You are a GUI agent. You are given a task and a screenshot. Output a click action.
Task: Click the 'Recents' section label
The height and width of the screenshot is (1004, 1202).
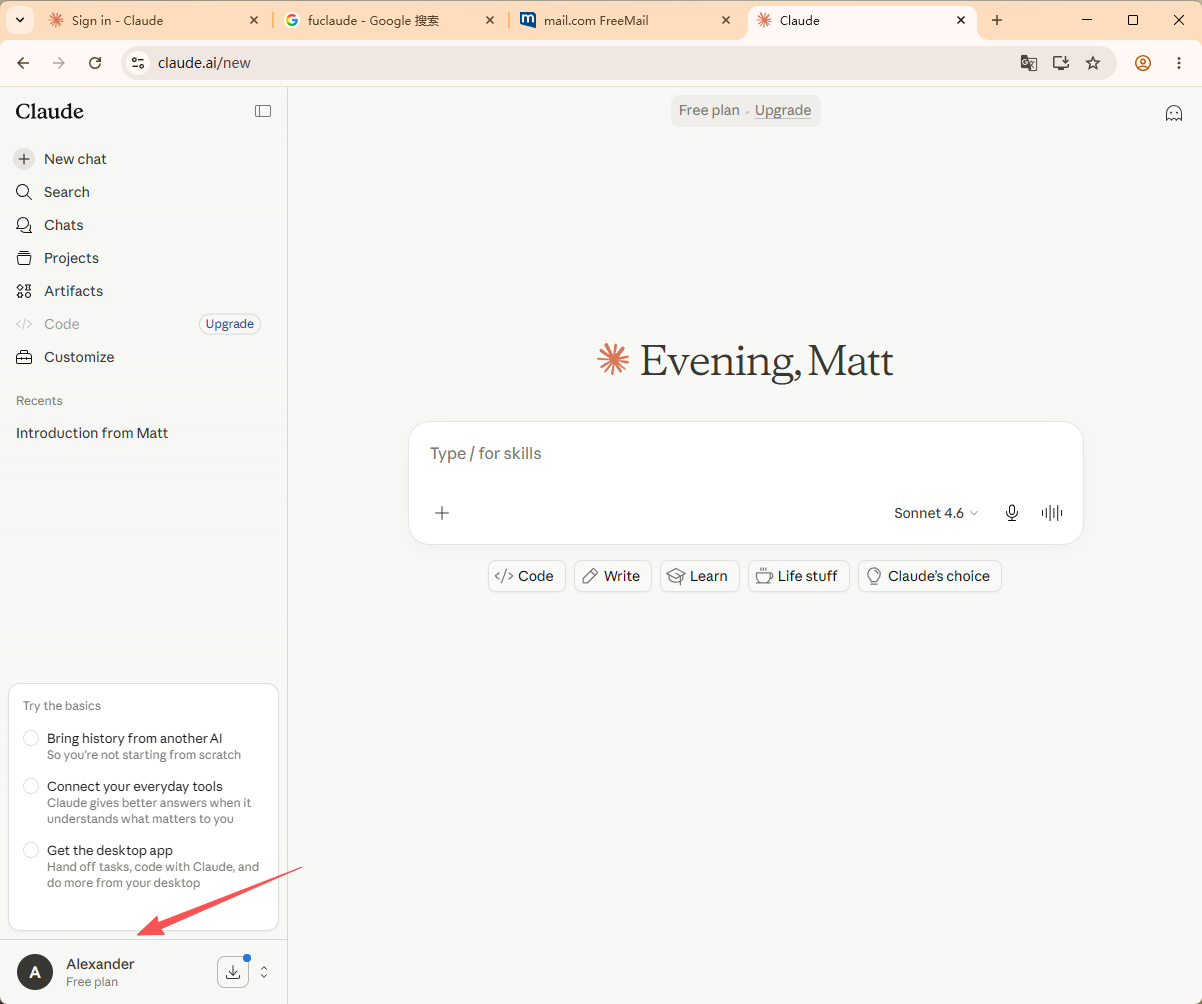[x=39, y=401]
